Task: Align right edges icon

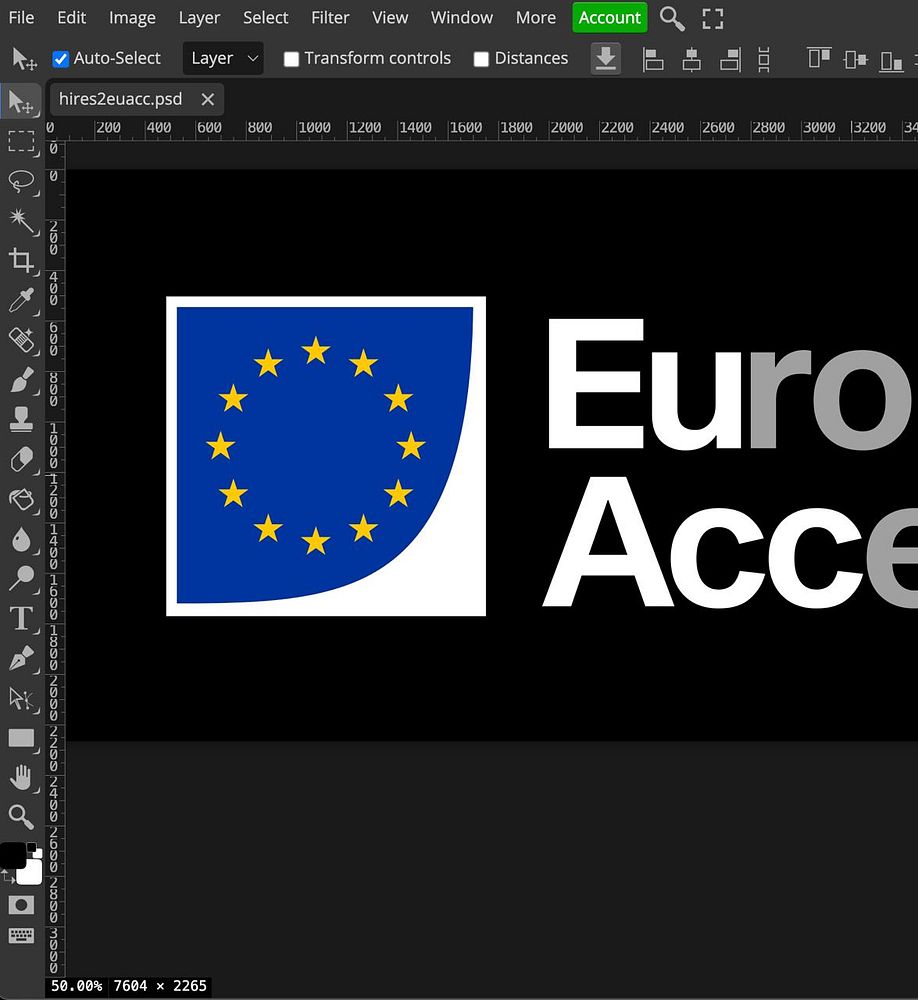Action: (730, 59)
